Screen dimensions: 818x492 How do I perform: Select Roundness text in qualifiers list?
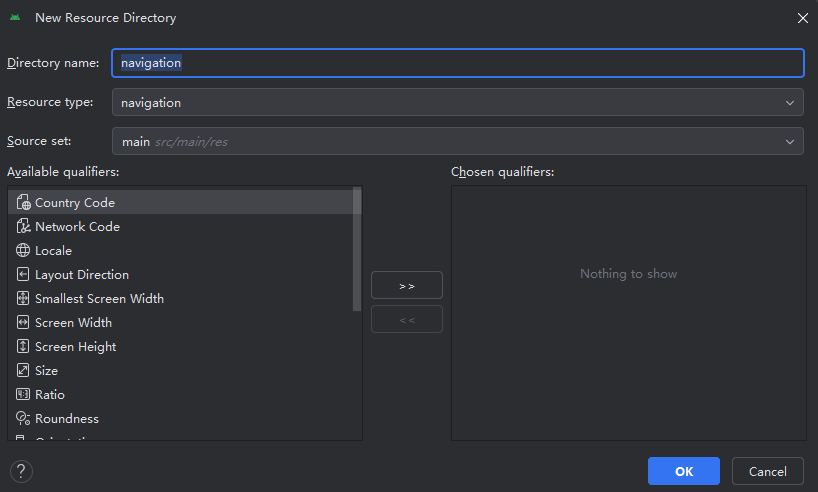tap(67, 418)
